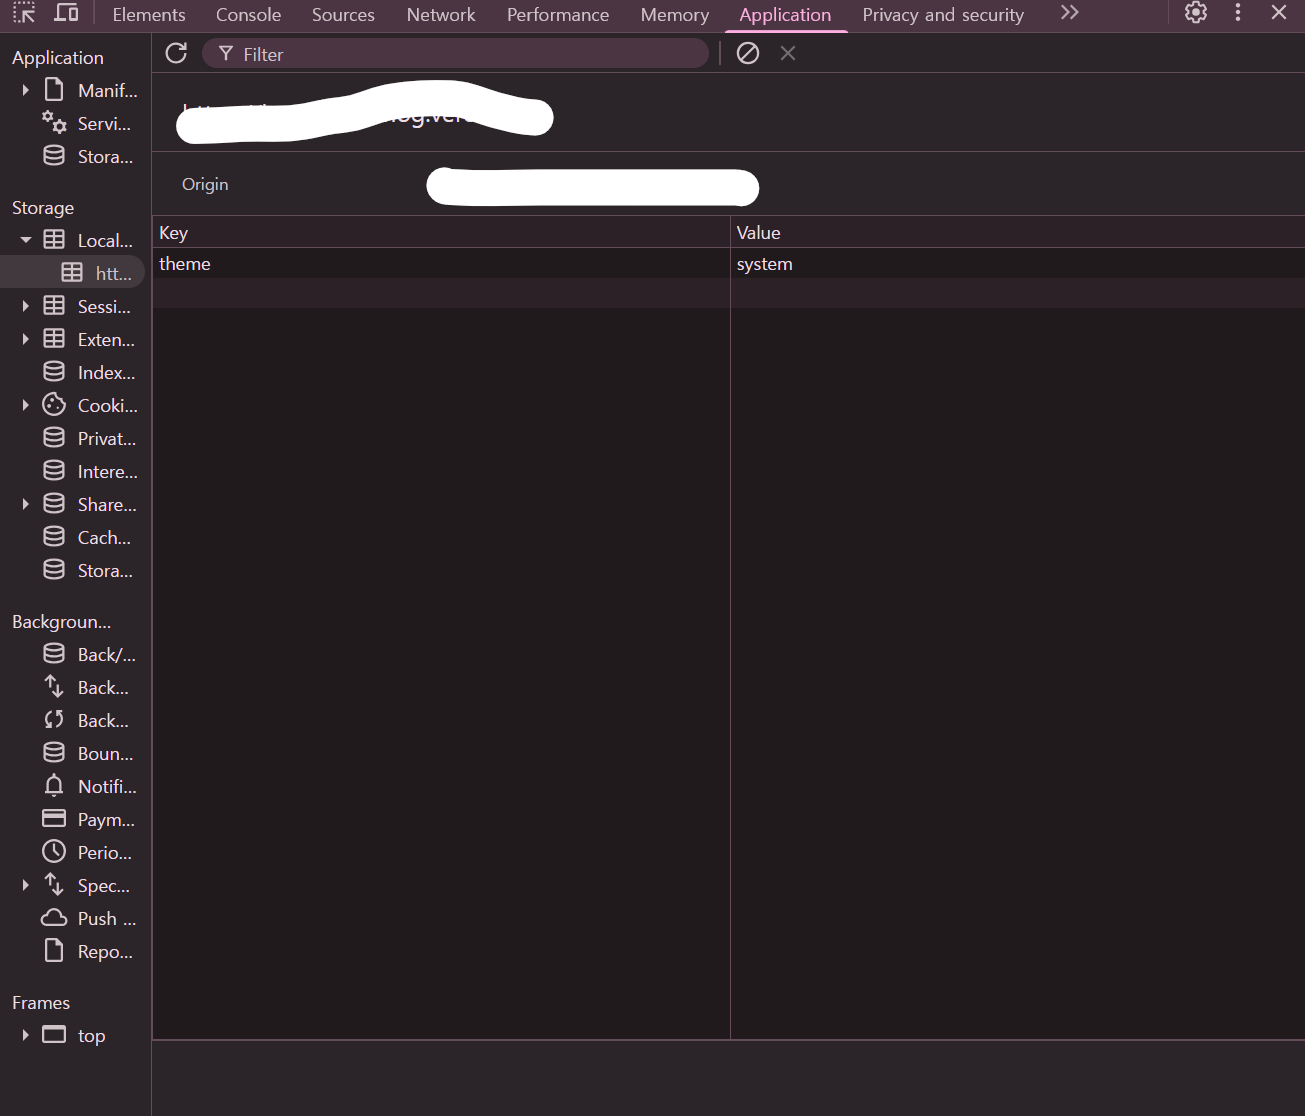Sort by the Value column header

coord(1018,232)
